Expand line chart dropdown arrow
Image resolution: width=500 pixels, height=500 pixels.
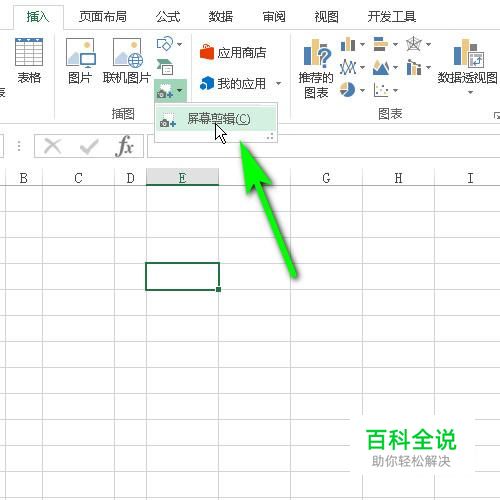362,67
